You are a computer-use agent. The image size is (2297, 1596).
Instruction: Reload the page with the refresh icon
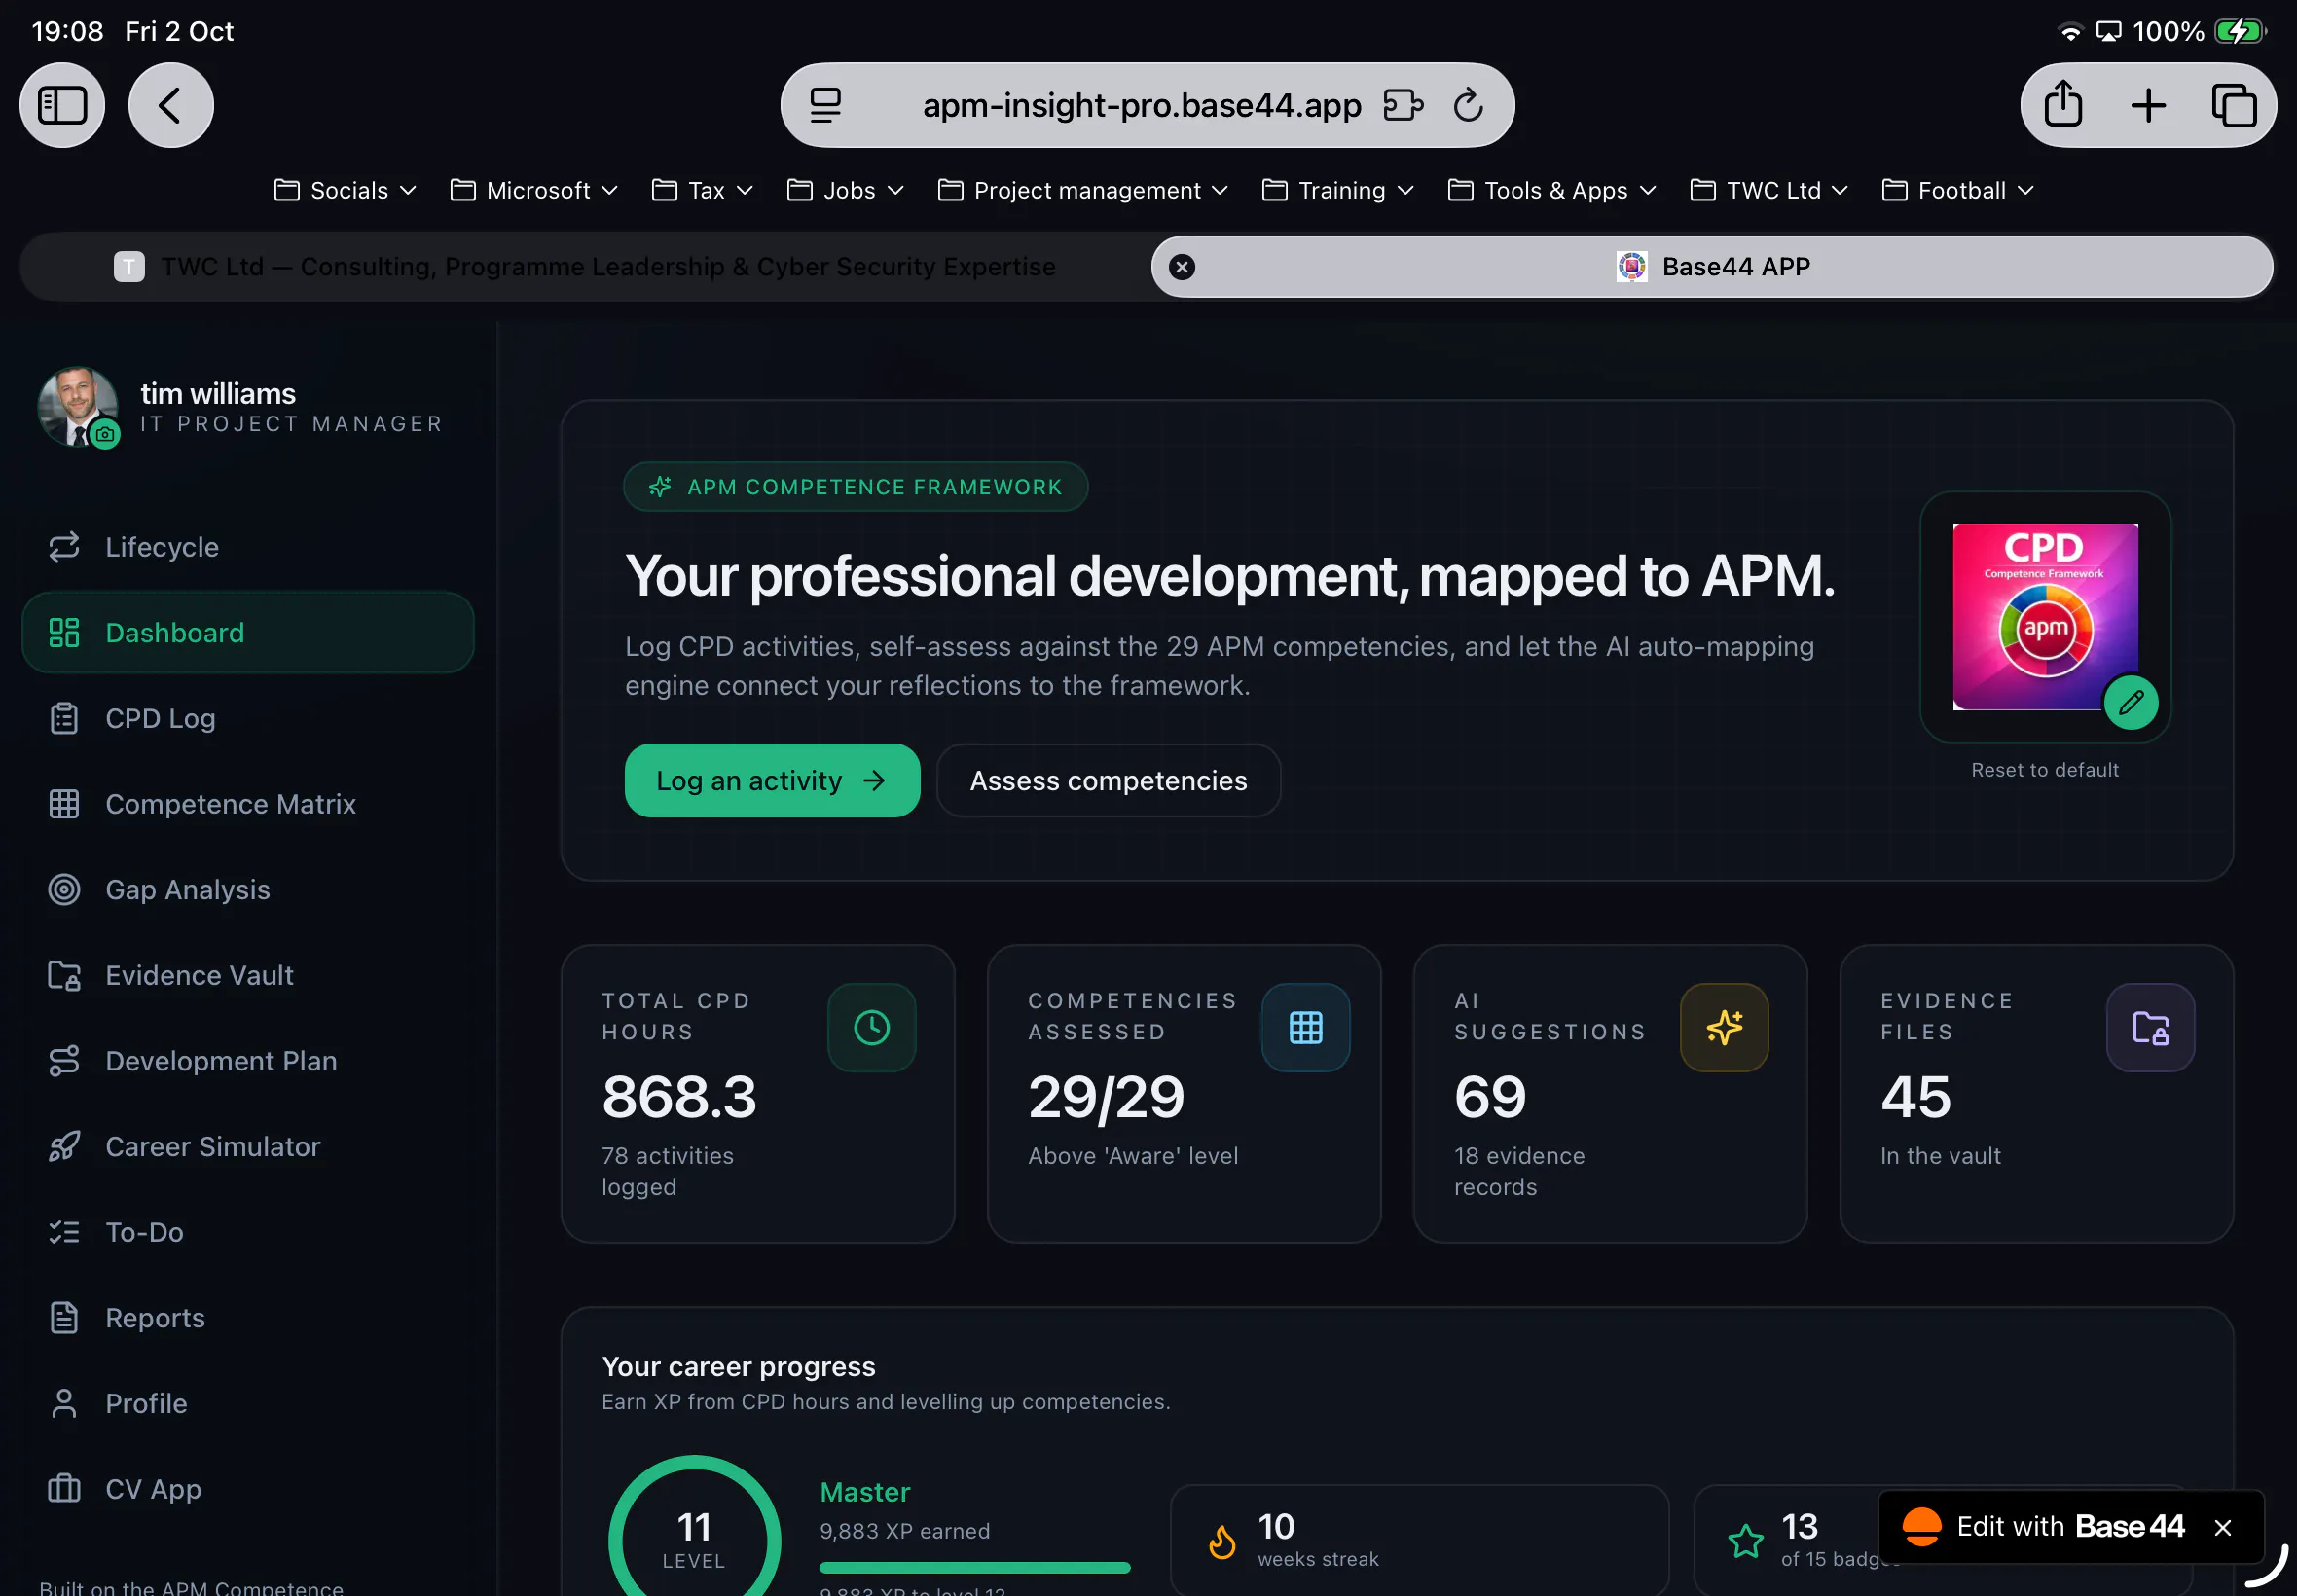(x=1467, y=105)
